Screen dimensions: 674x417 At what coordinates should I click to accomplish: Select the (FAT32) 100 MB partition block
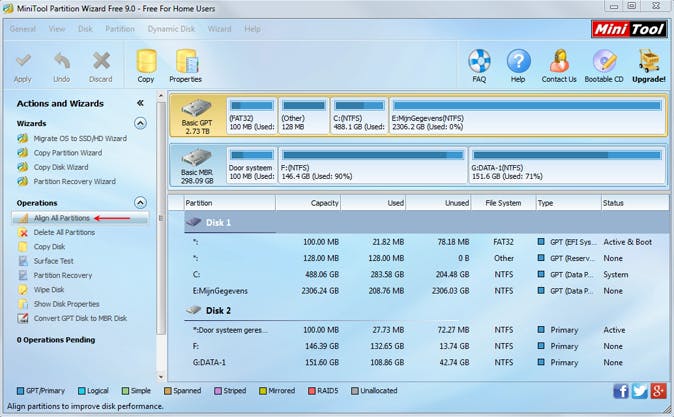(x=251, y=115)
